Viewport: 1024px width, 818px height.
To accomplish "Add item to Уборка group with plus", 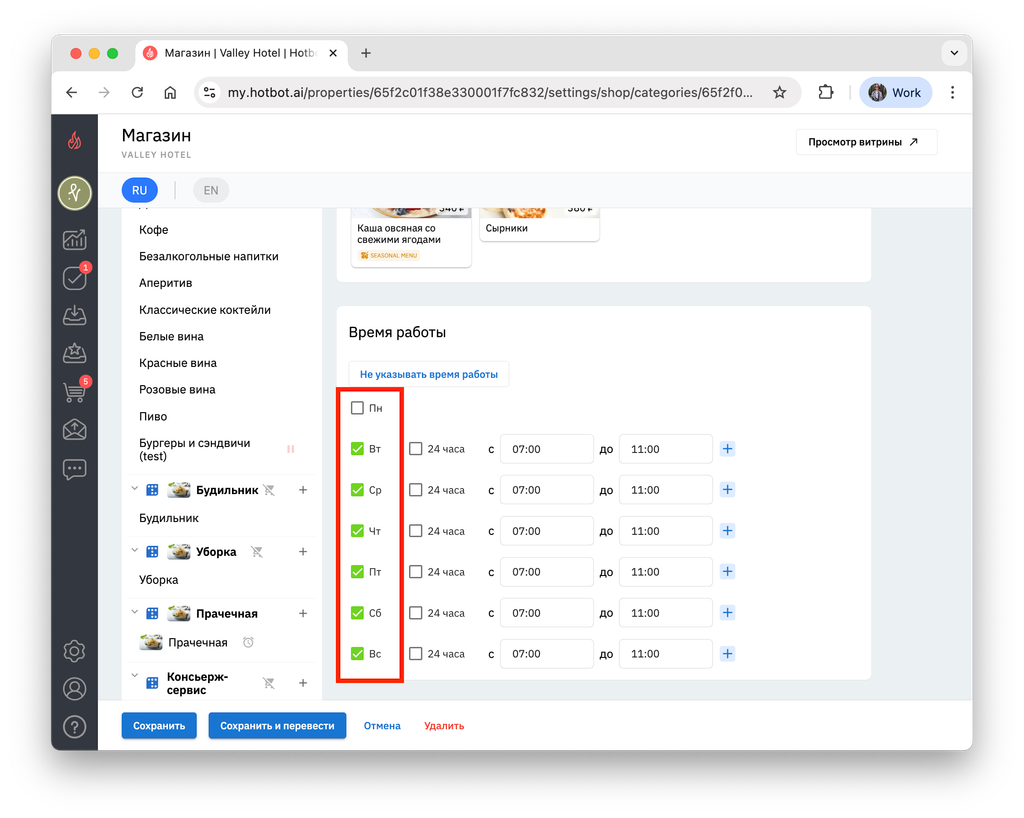I will pyautogui.click(x=303, y=552).
